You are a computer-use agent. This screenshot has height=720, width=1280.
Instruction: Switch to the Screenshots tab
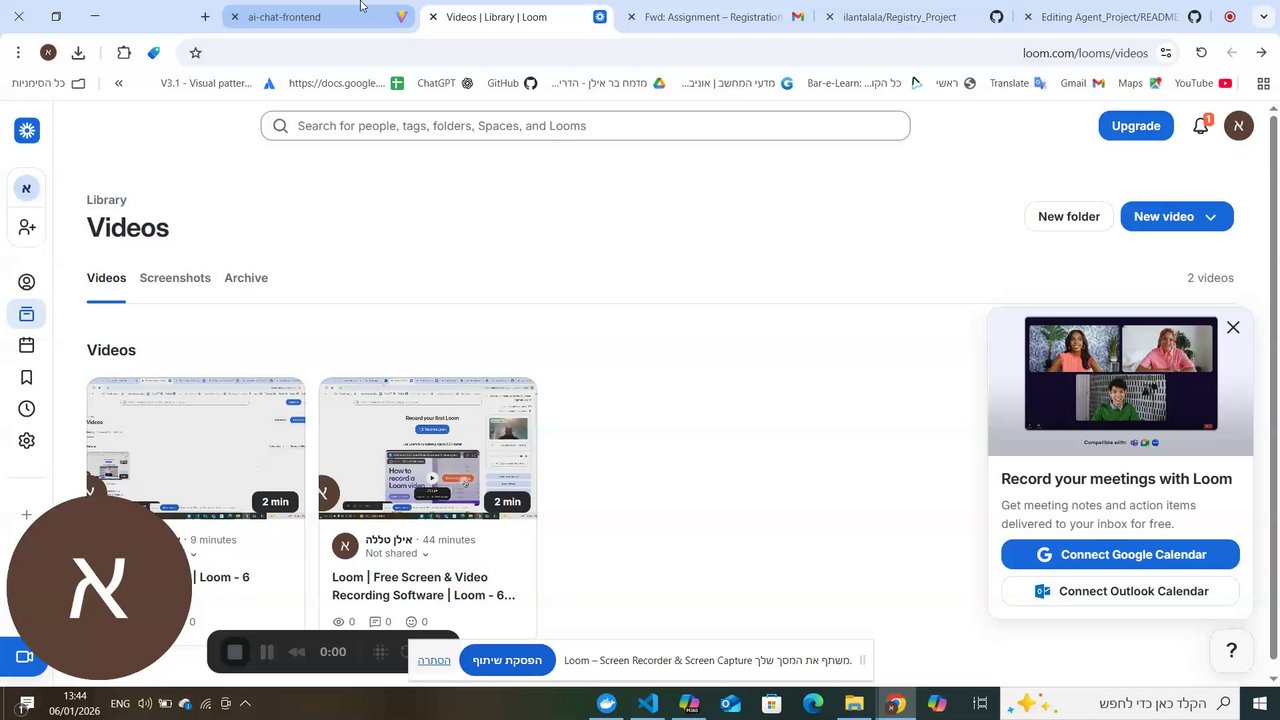(175, 278)
